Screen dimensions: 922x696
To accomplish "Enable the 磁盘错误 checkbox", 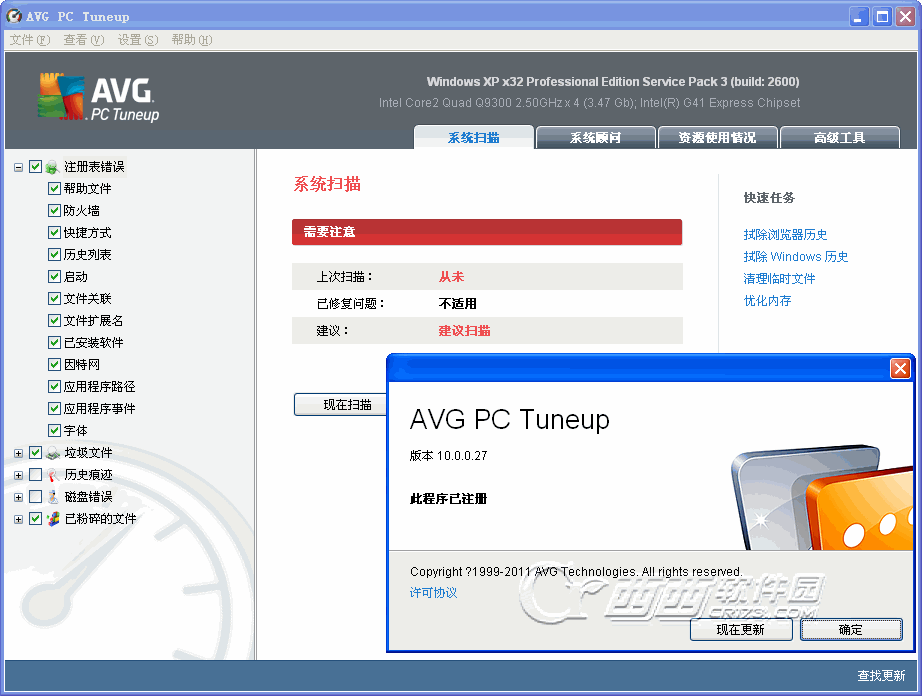I will (x=35, y=496).
